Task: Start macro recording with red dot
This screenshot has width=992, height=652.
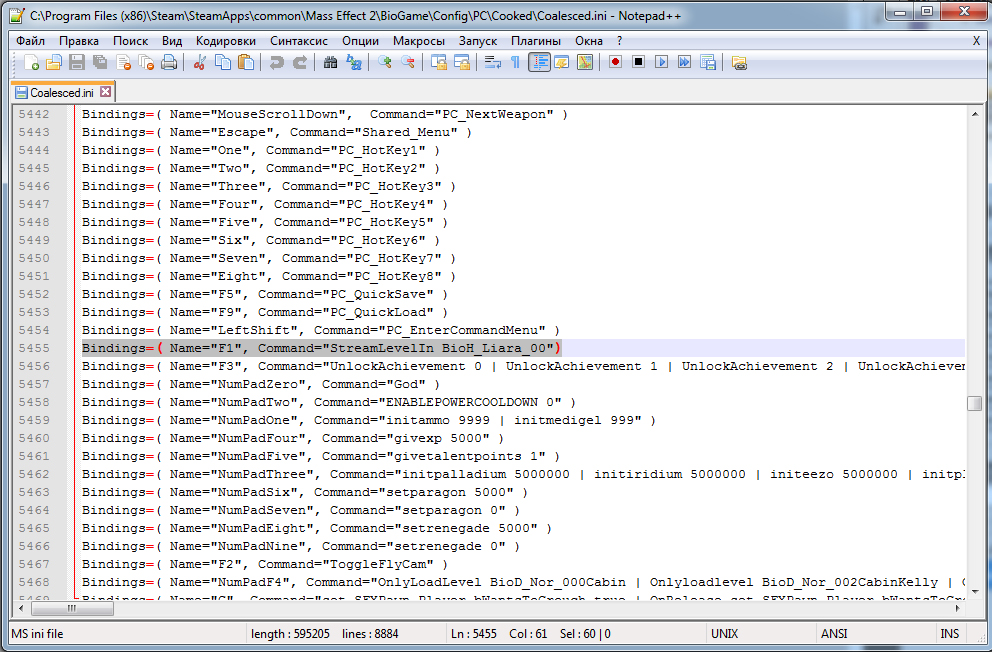Action: point(616,62)
